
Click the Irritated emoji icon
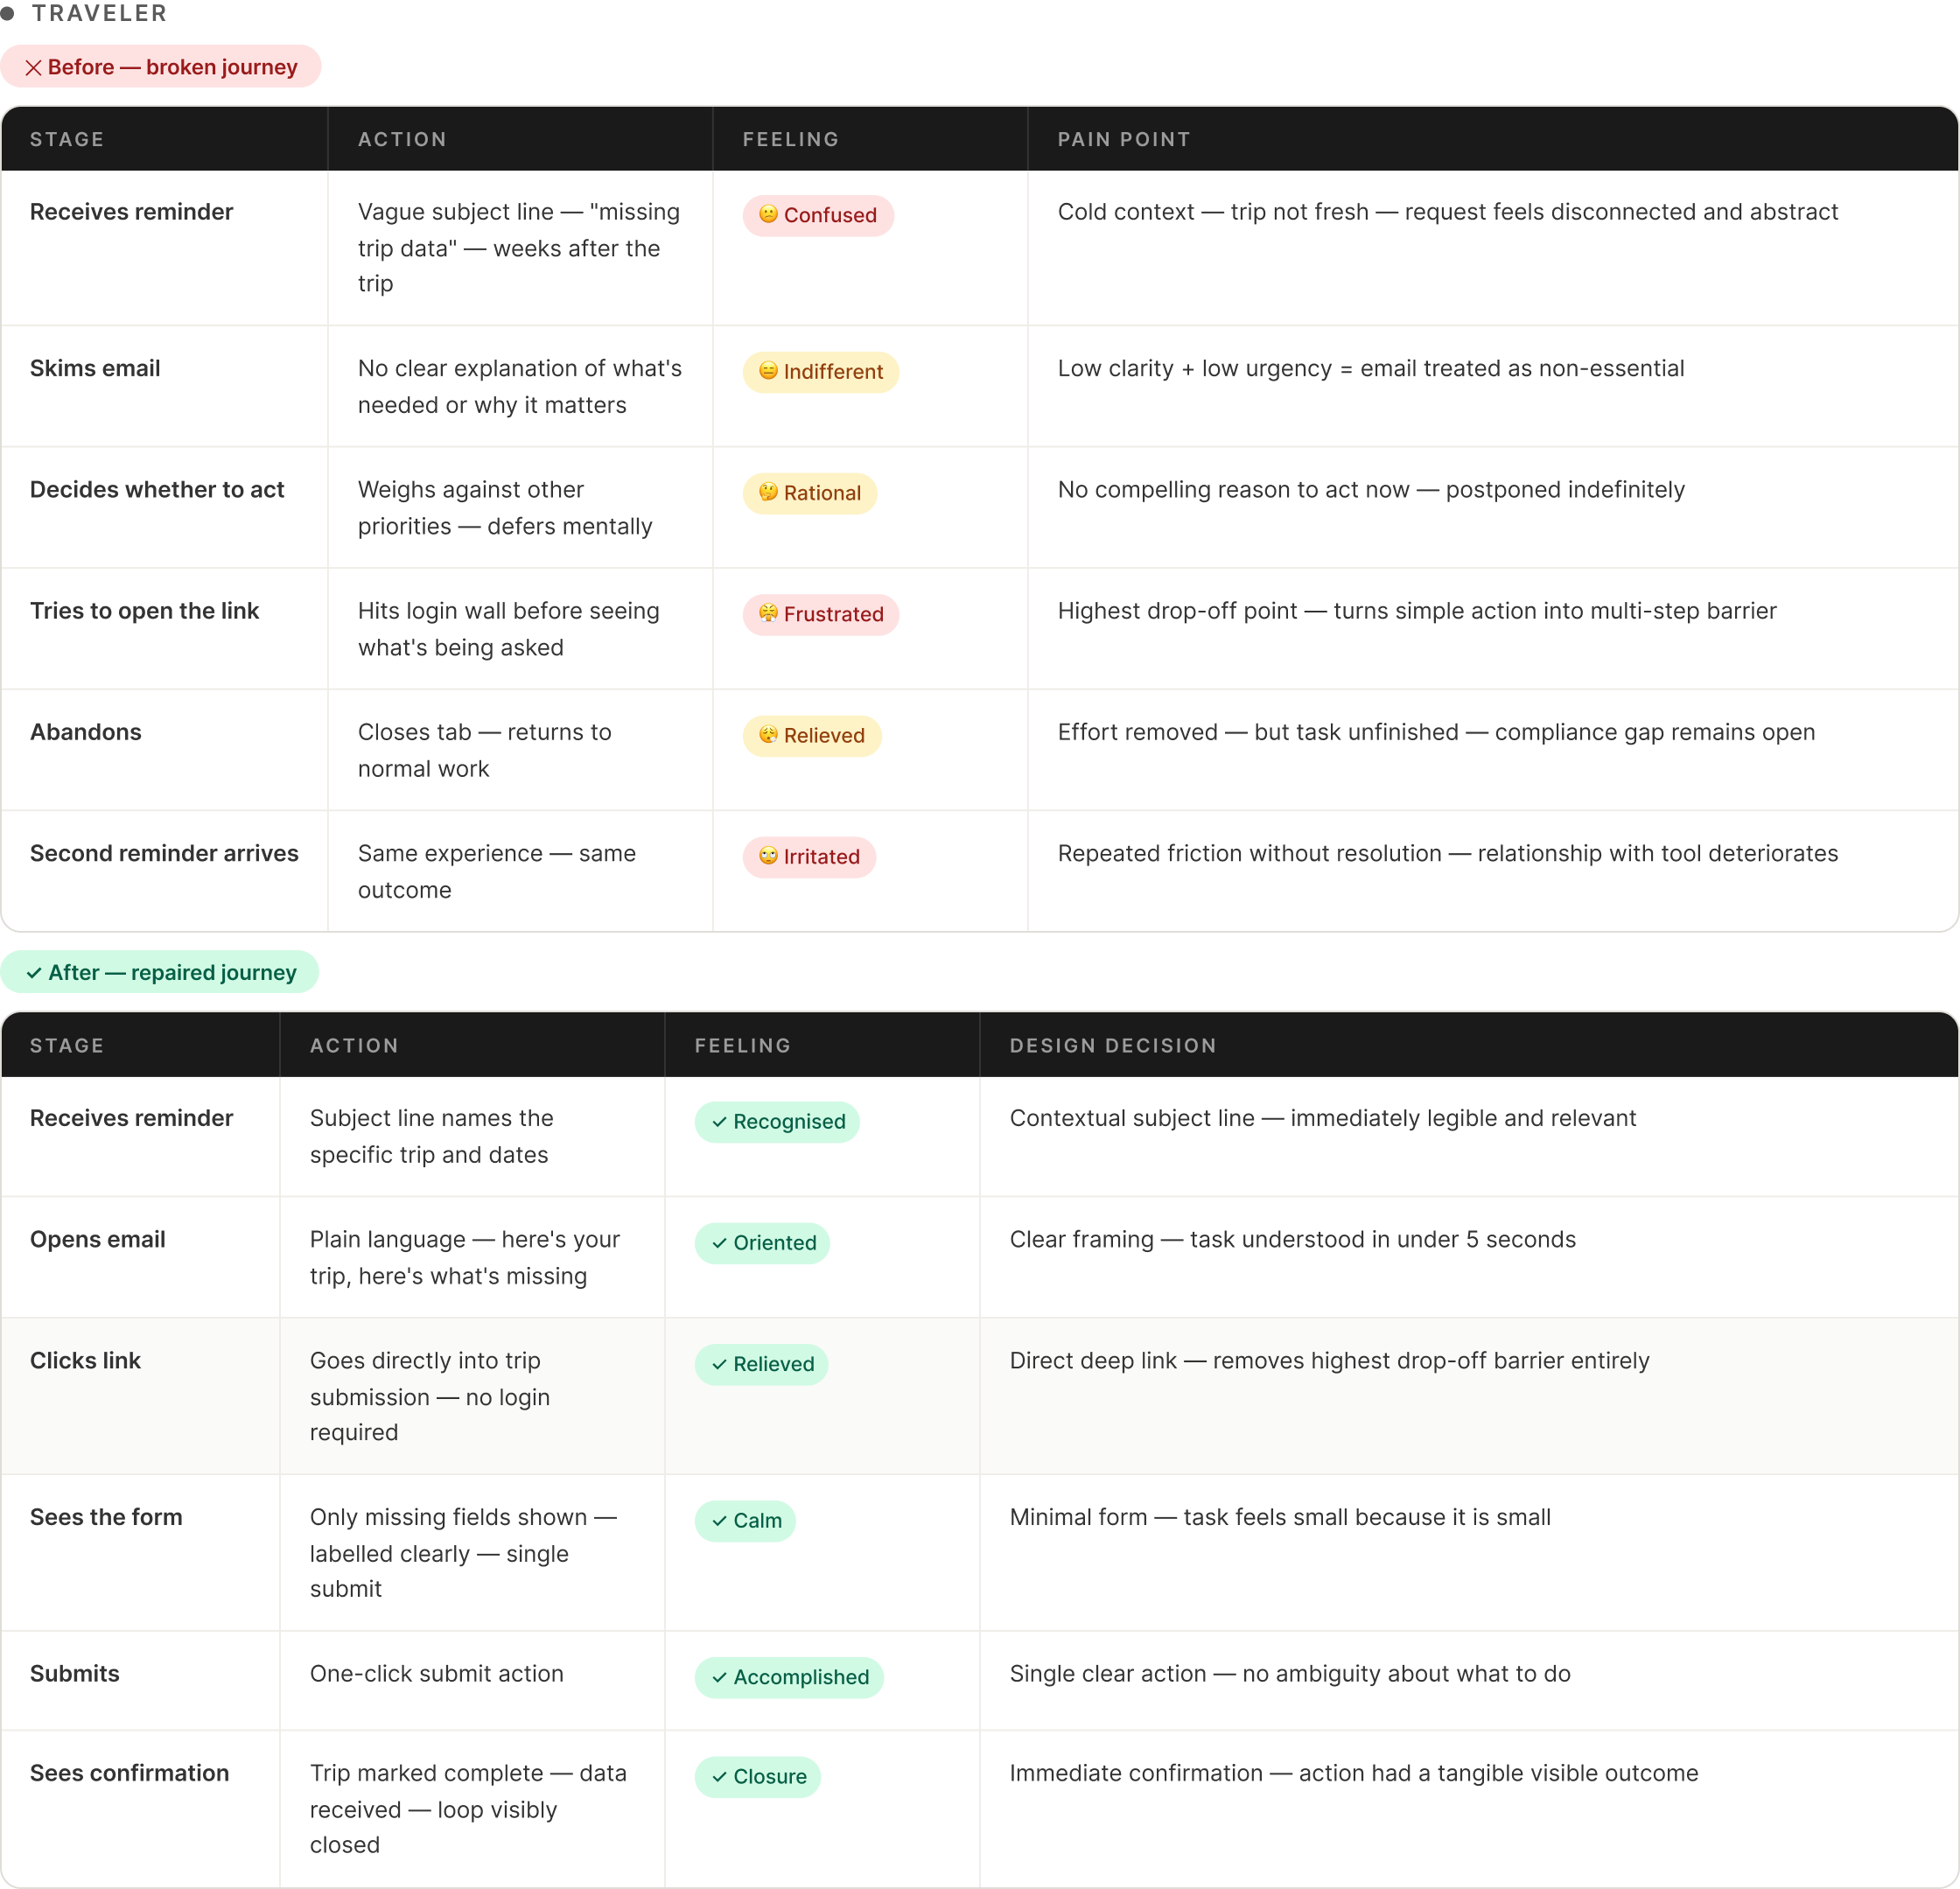(x=768, y=856)
